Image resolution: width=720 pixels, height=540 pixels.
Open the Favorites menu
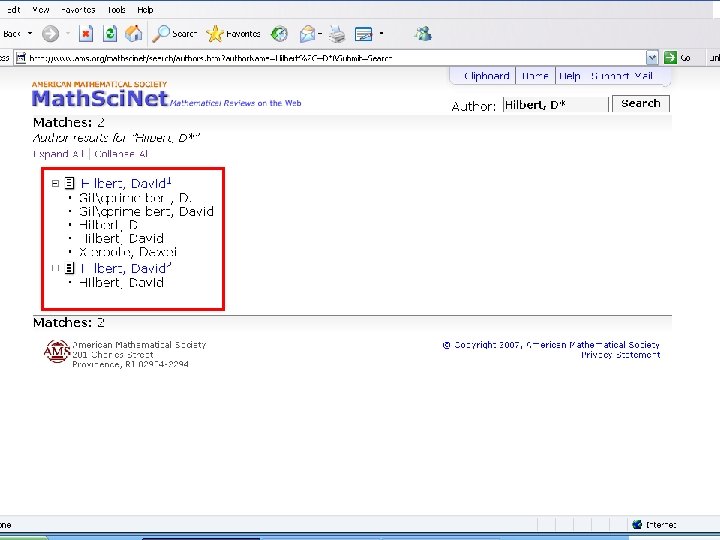(78, 10)
